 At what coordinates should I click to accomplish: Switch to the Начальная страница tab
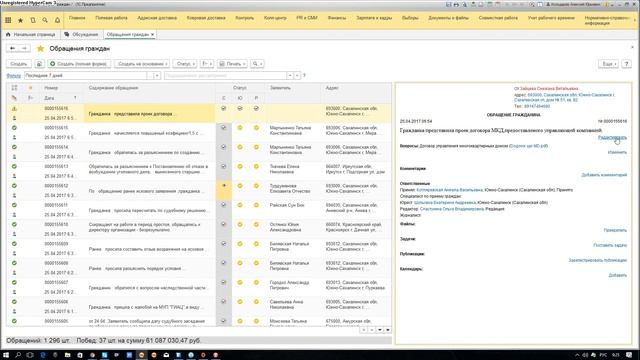pos(31,35)
